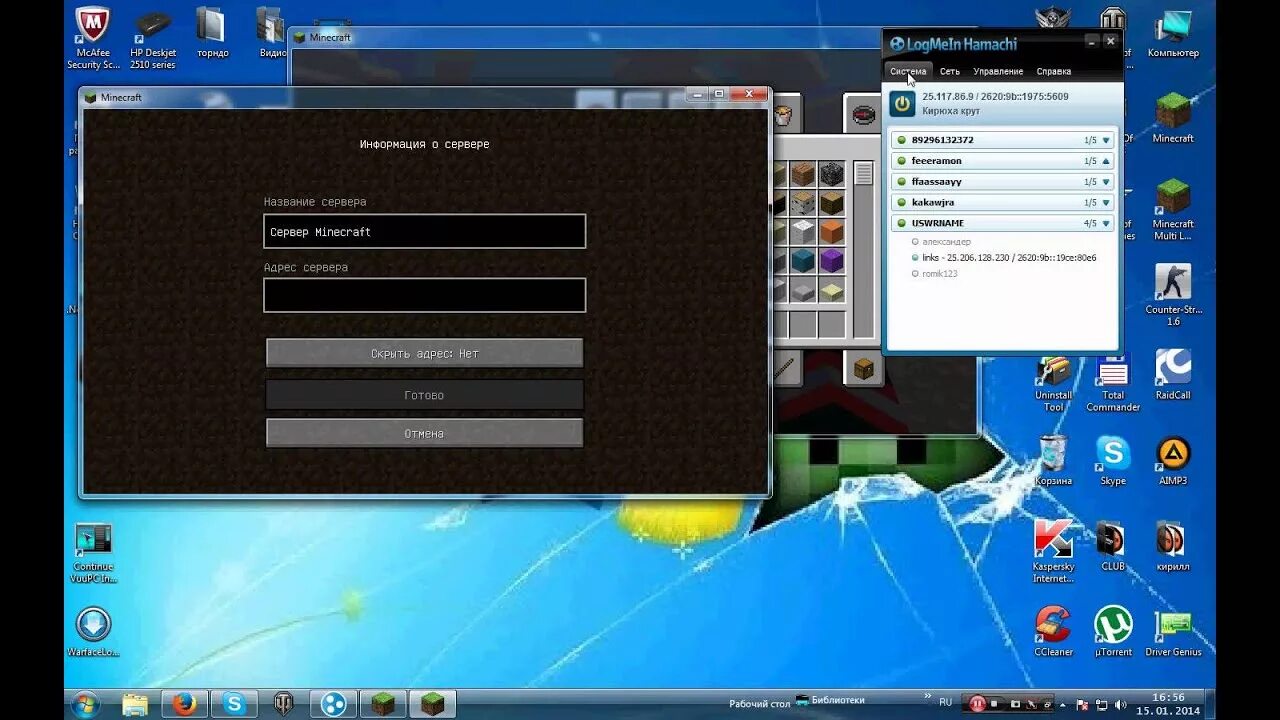Open the Minecraft Multi Launcher desktop shortcut
The width and height of the screenshot is (1280, 720).
point(1173,210)
